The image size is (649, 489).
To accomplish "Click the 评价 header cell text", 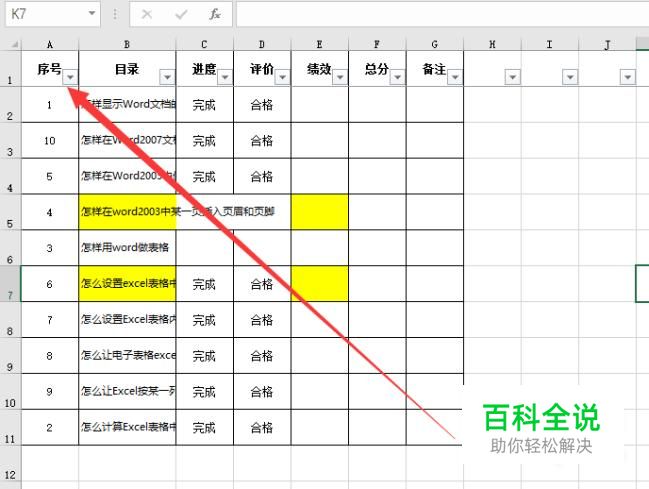I will point(262,69).
